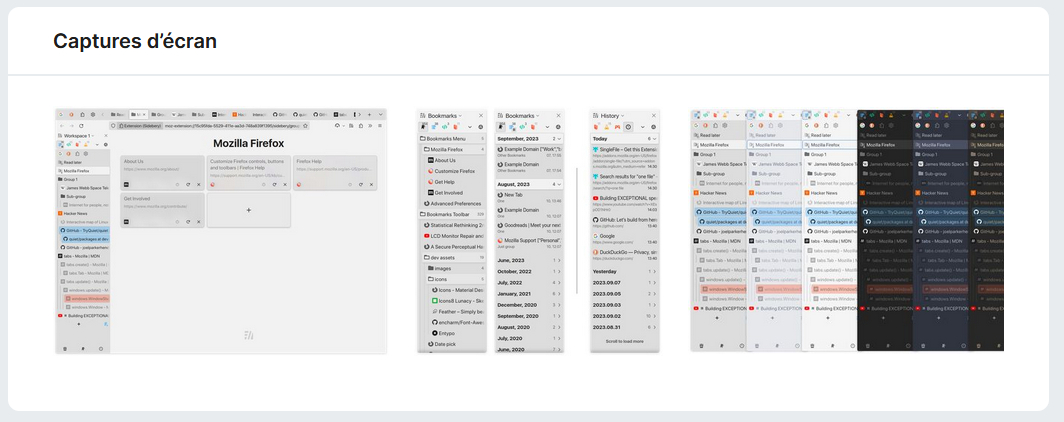Viewport: 1064px width, 422px height.
Task: Expand the June, 2023 bookmarks group
Action: pyautogui.click(x=530, y=261)
